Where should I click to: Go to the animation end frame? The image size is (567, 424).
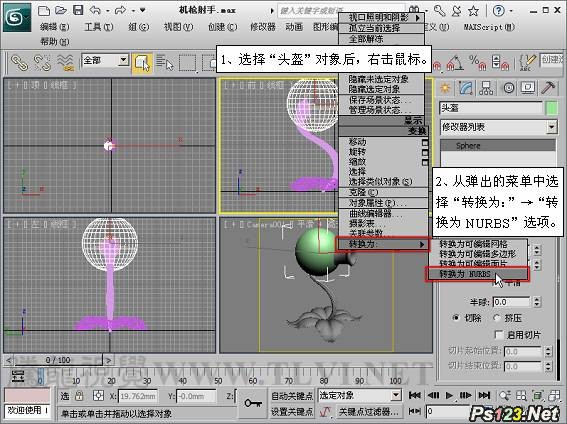pyautogui.click(x=484, y=395)
